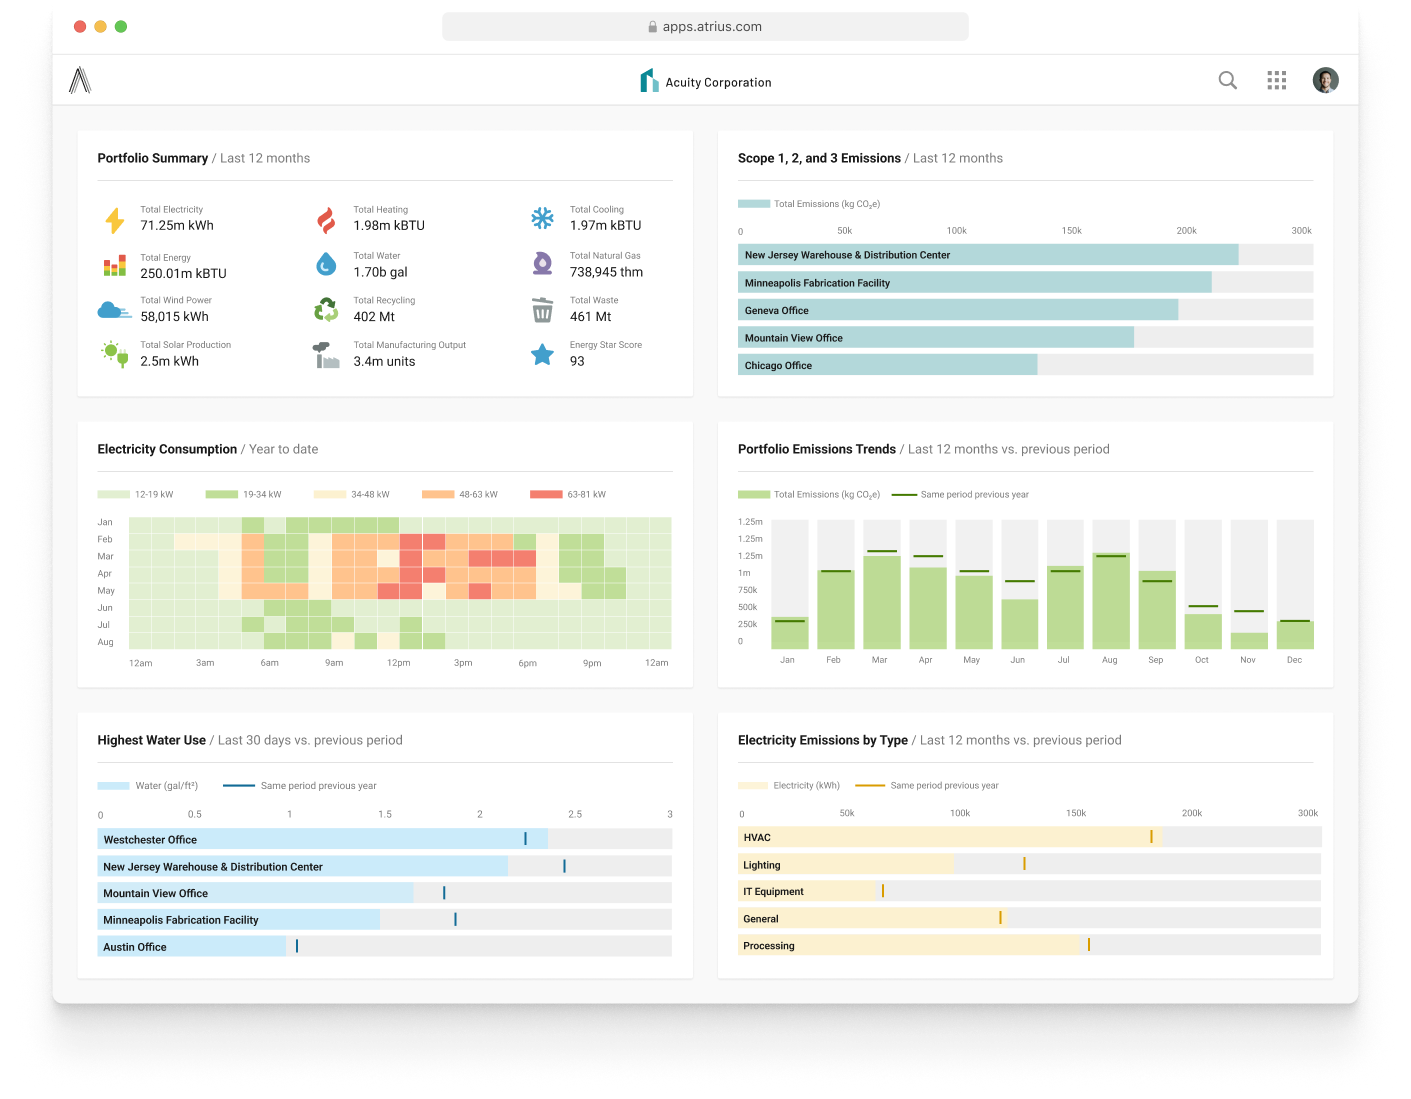This screenshot has width=1411, height=1099.
Task: Select the Total Heating flame icon
Action: tap(326, 220)
